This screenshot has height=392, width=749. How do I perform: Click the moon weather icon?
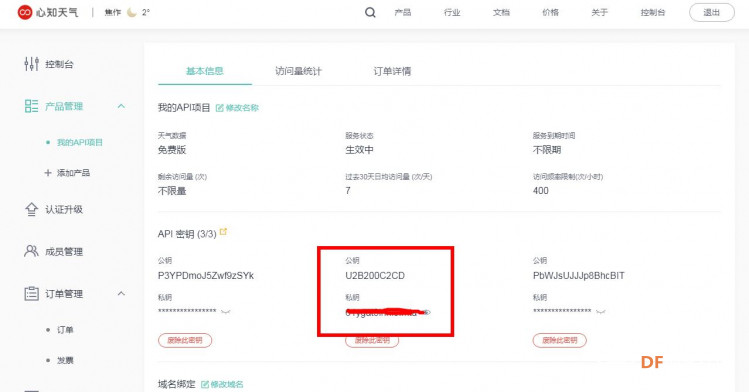(132, 12)
